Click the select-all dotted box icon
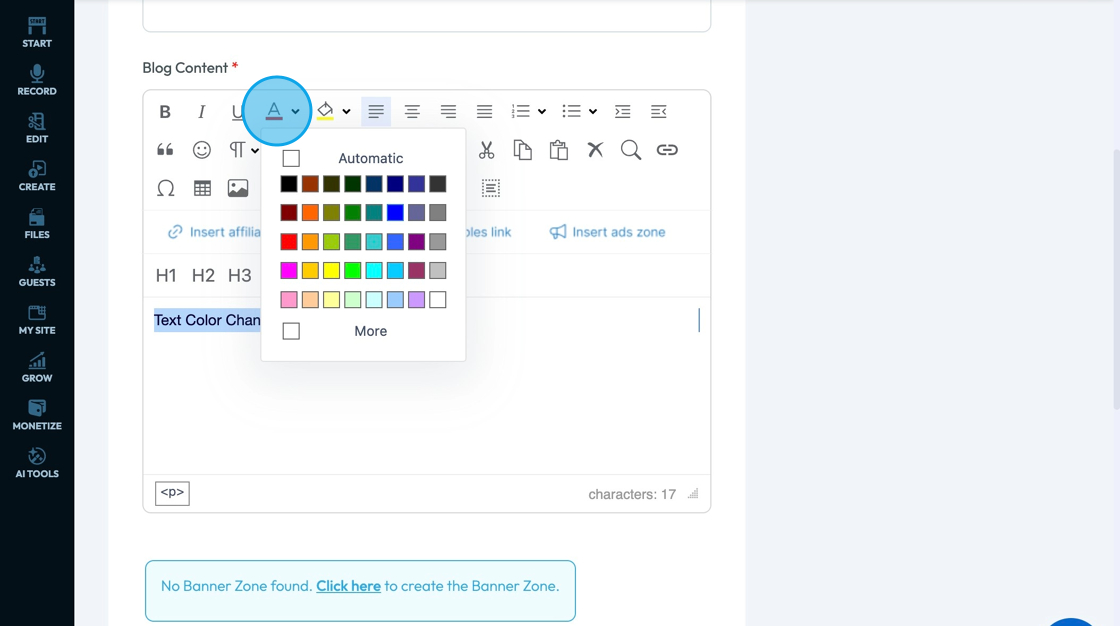1120x626 pixels. (x=491, y=189)
